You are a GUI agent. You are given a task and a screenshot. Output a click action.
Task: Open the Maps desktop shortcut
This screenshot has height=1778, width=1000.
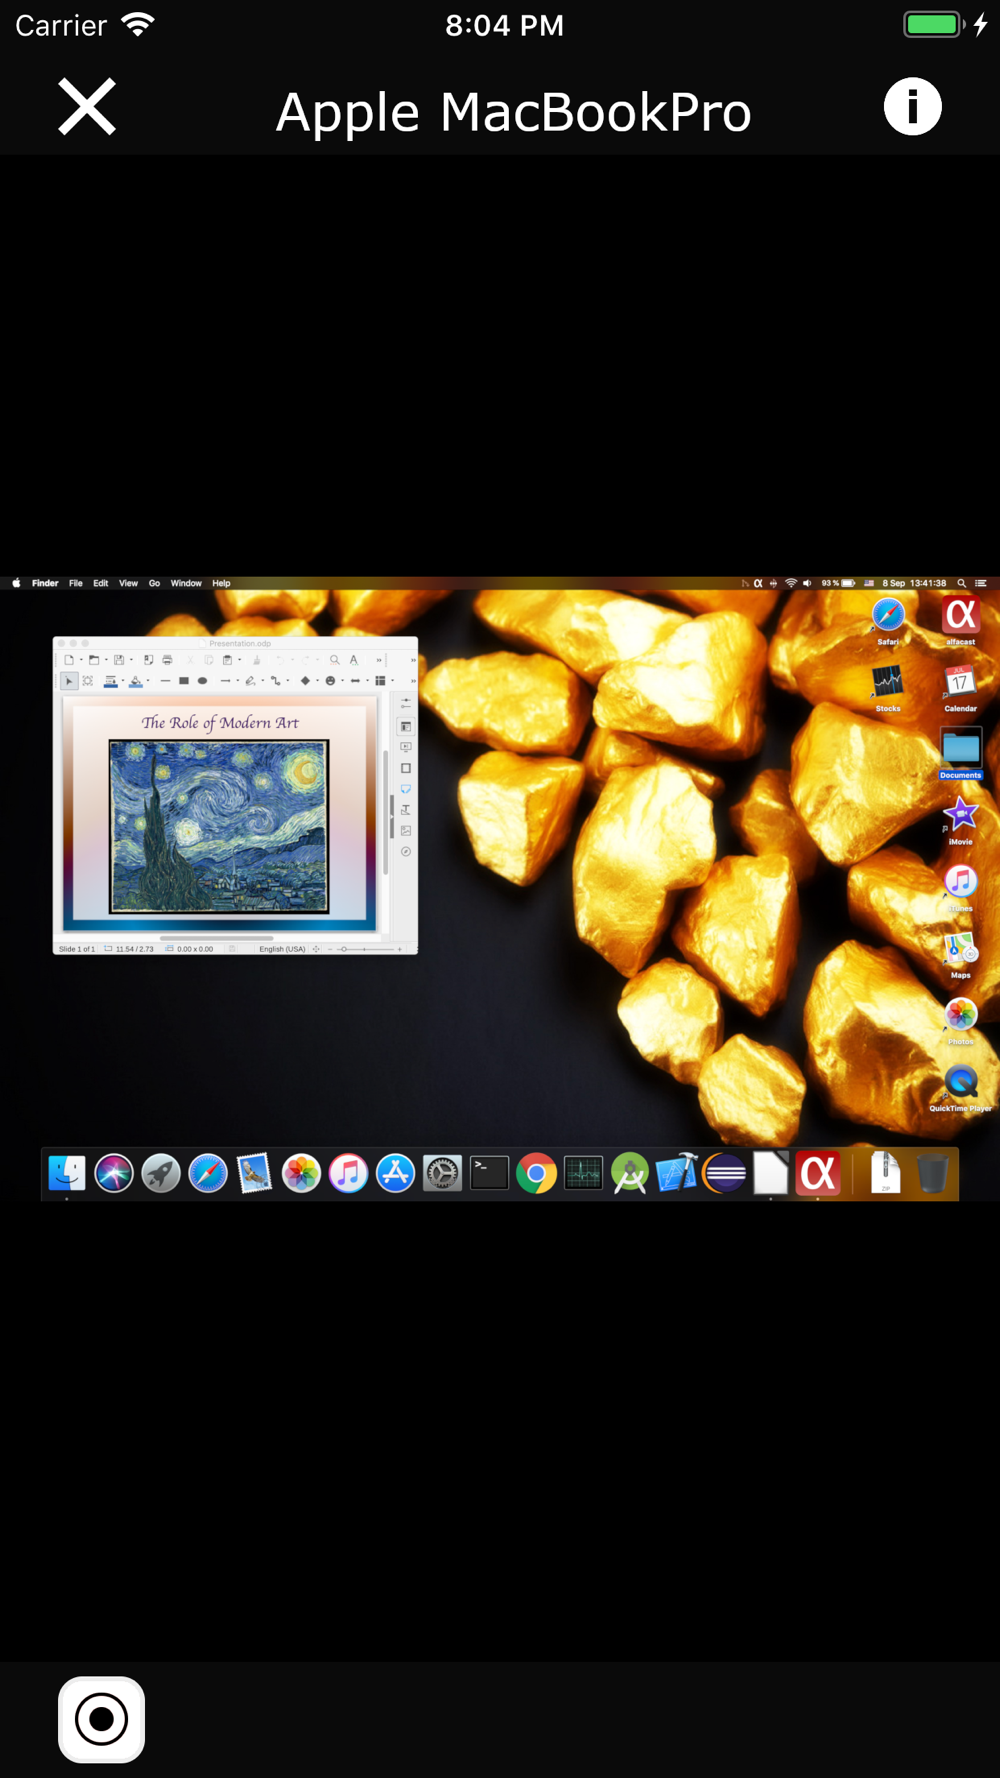(x=960, y=954)
